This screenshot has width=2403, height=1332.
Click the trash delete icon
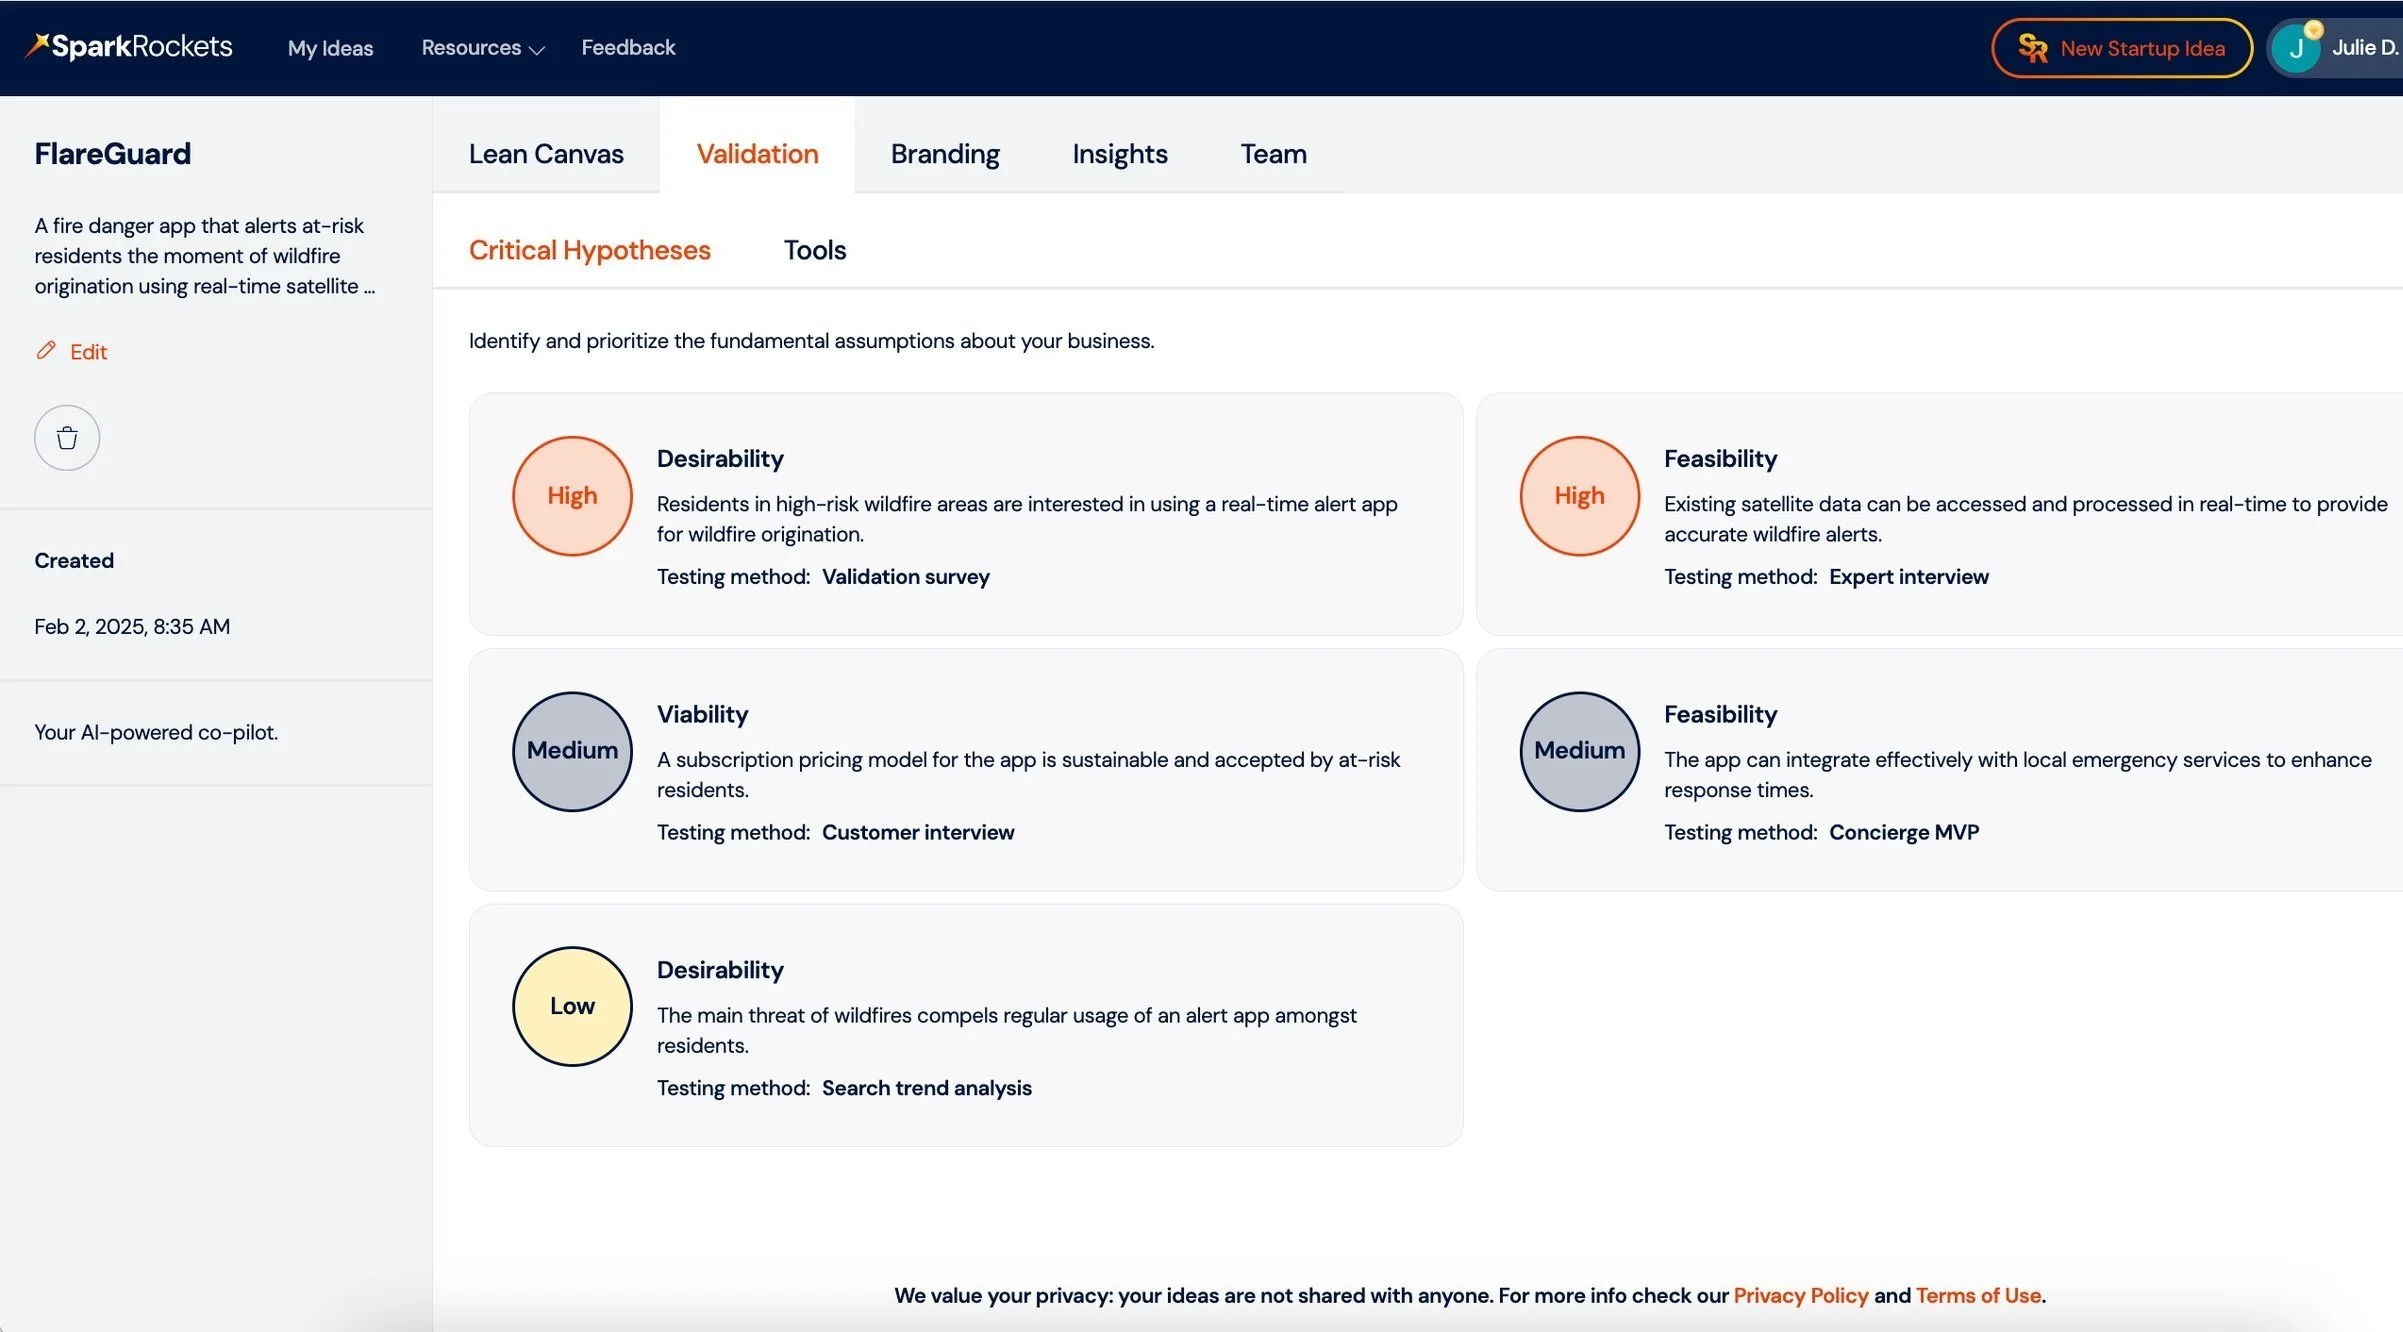[x=67, y=438]
